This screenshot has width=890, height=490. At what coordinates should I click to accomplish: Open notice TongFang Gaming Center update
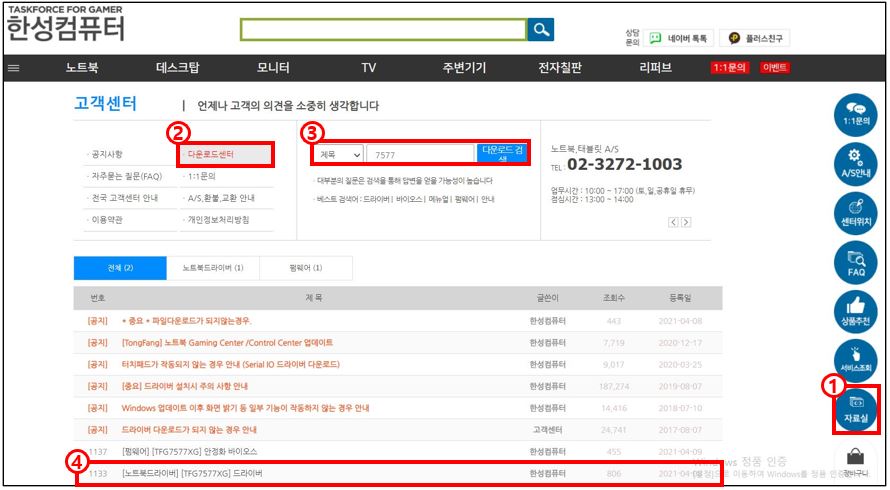[x=227, y=343]
